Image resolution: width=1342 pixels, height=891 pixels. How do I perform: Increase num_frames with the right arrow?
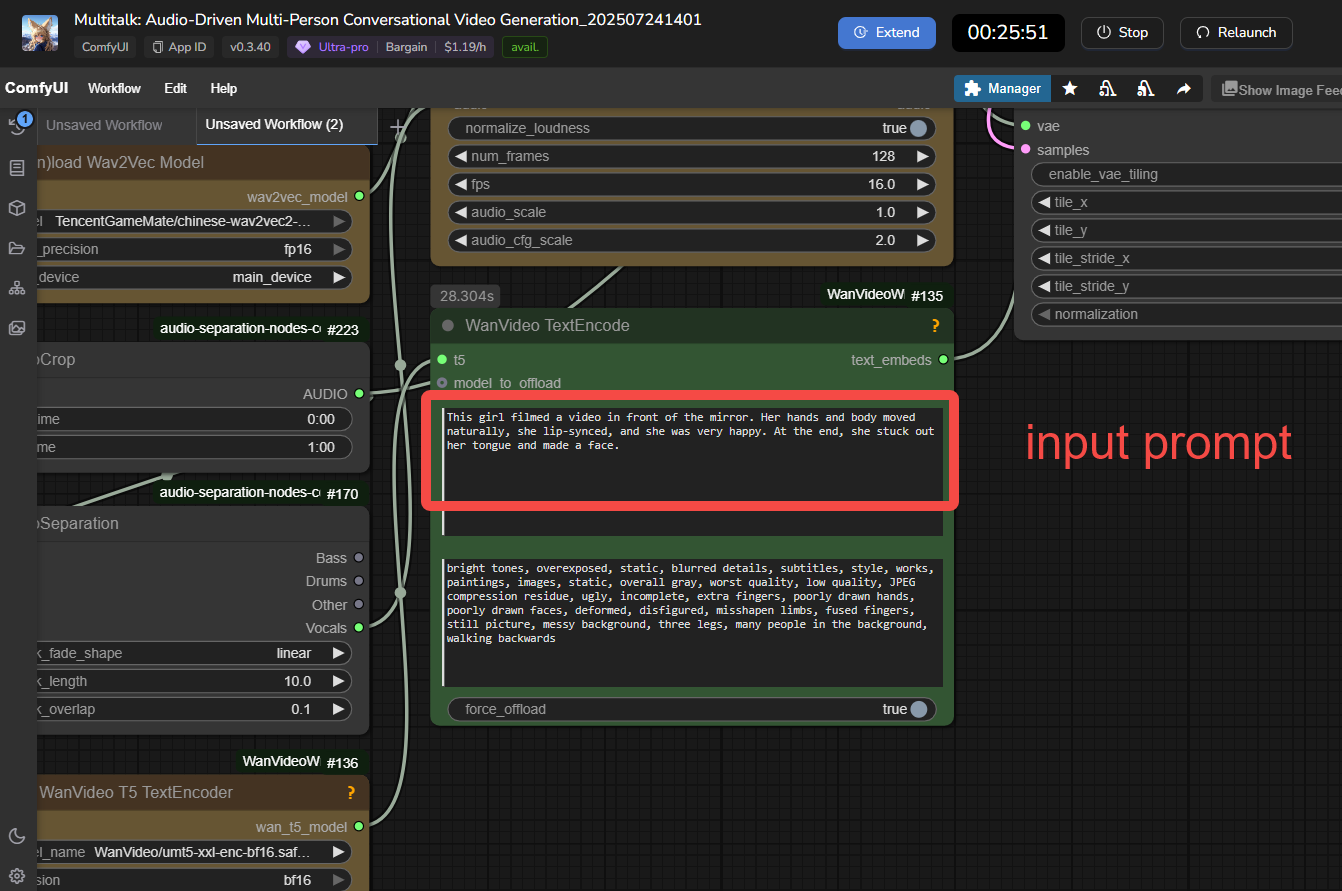coord(922,156)
